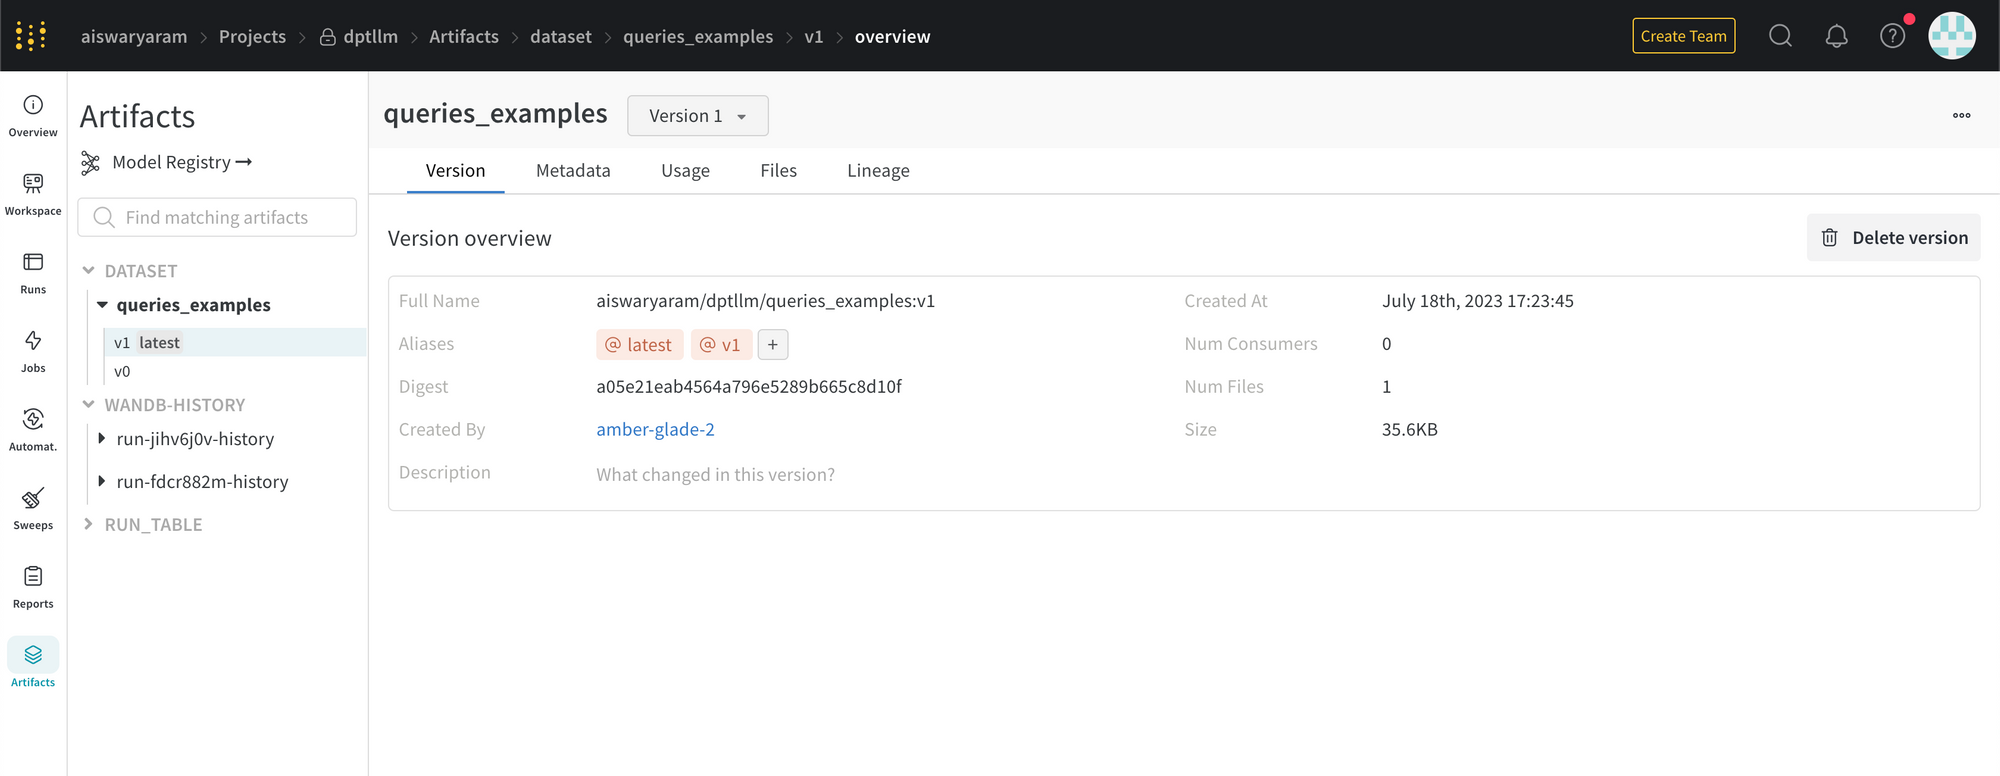Open the notifications bell

coord(1836,36)
